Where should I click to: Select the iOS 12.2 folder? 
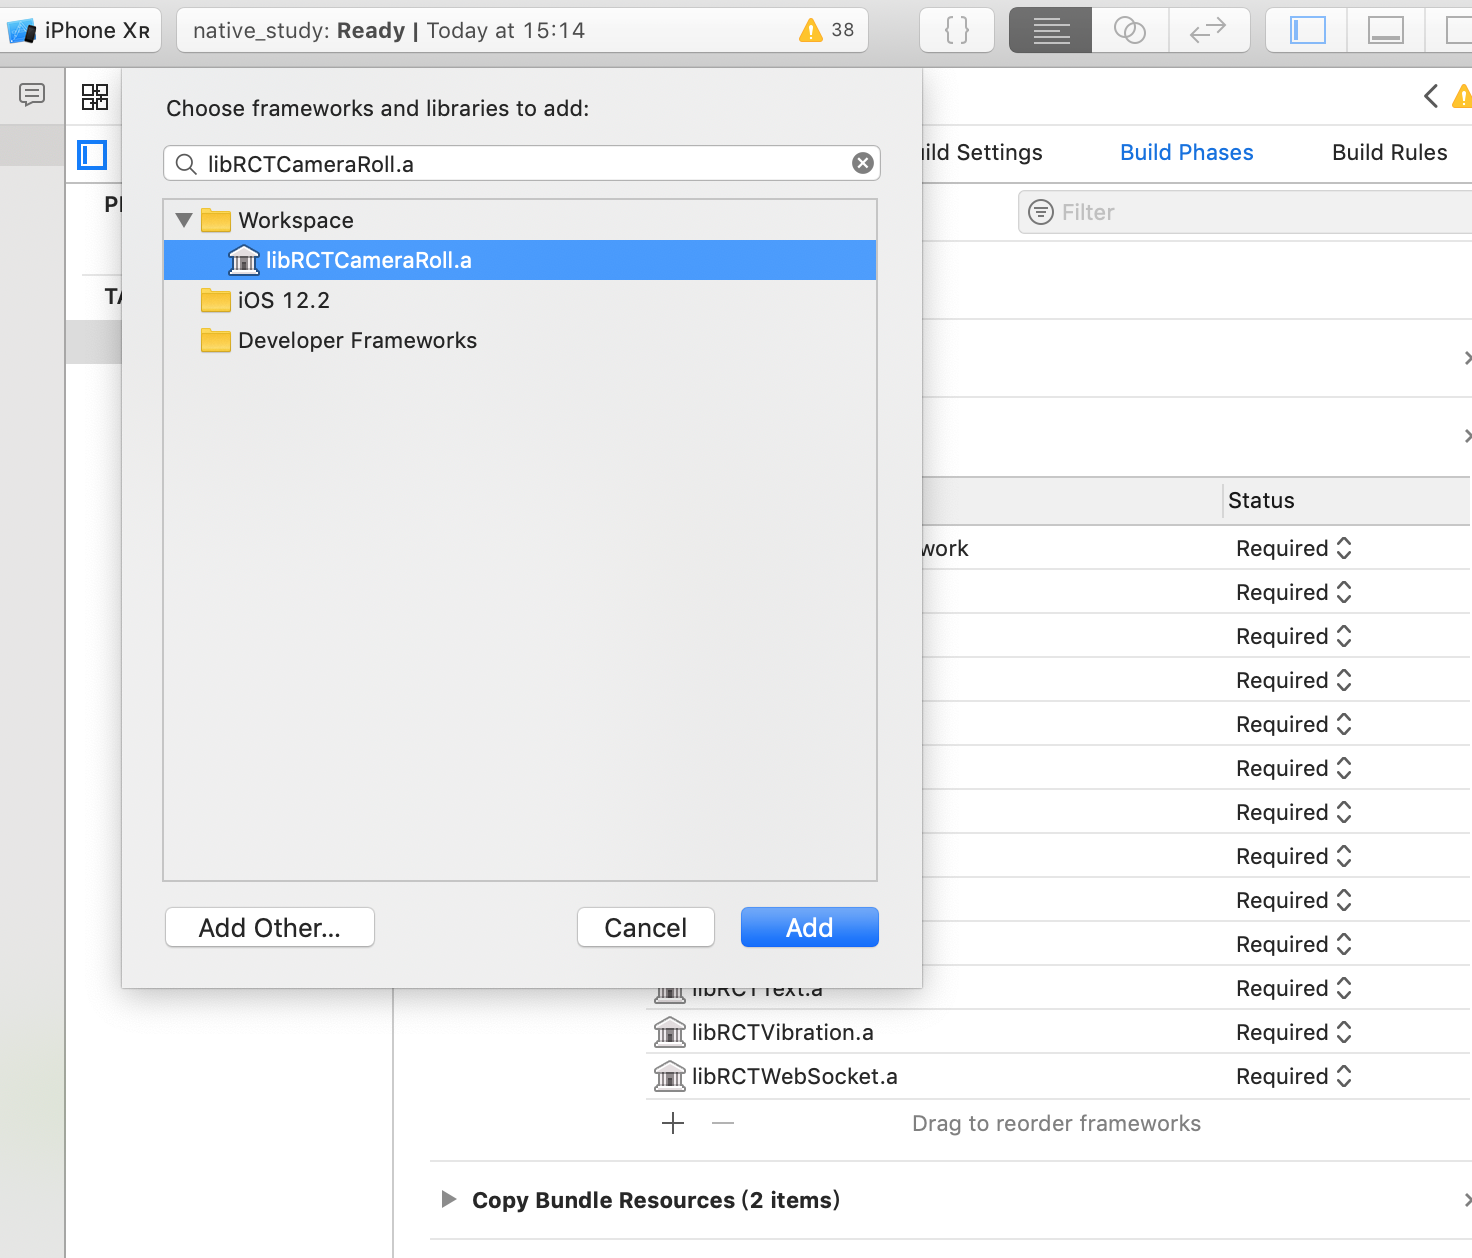520,300
